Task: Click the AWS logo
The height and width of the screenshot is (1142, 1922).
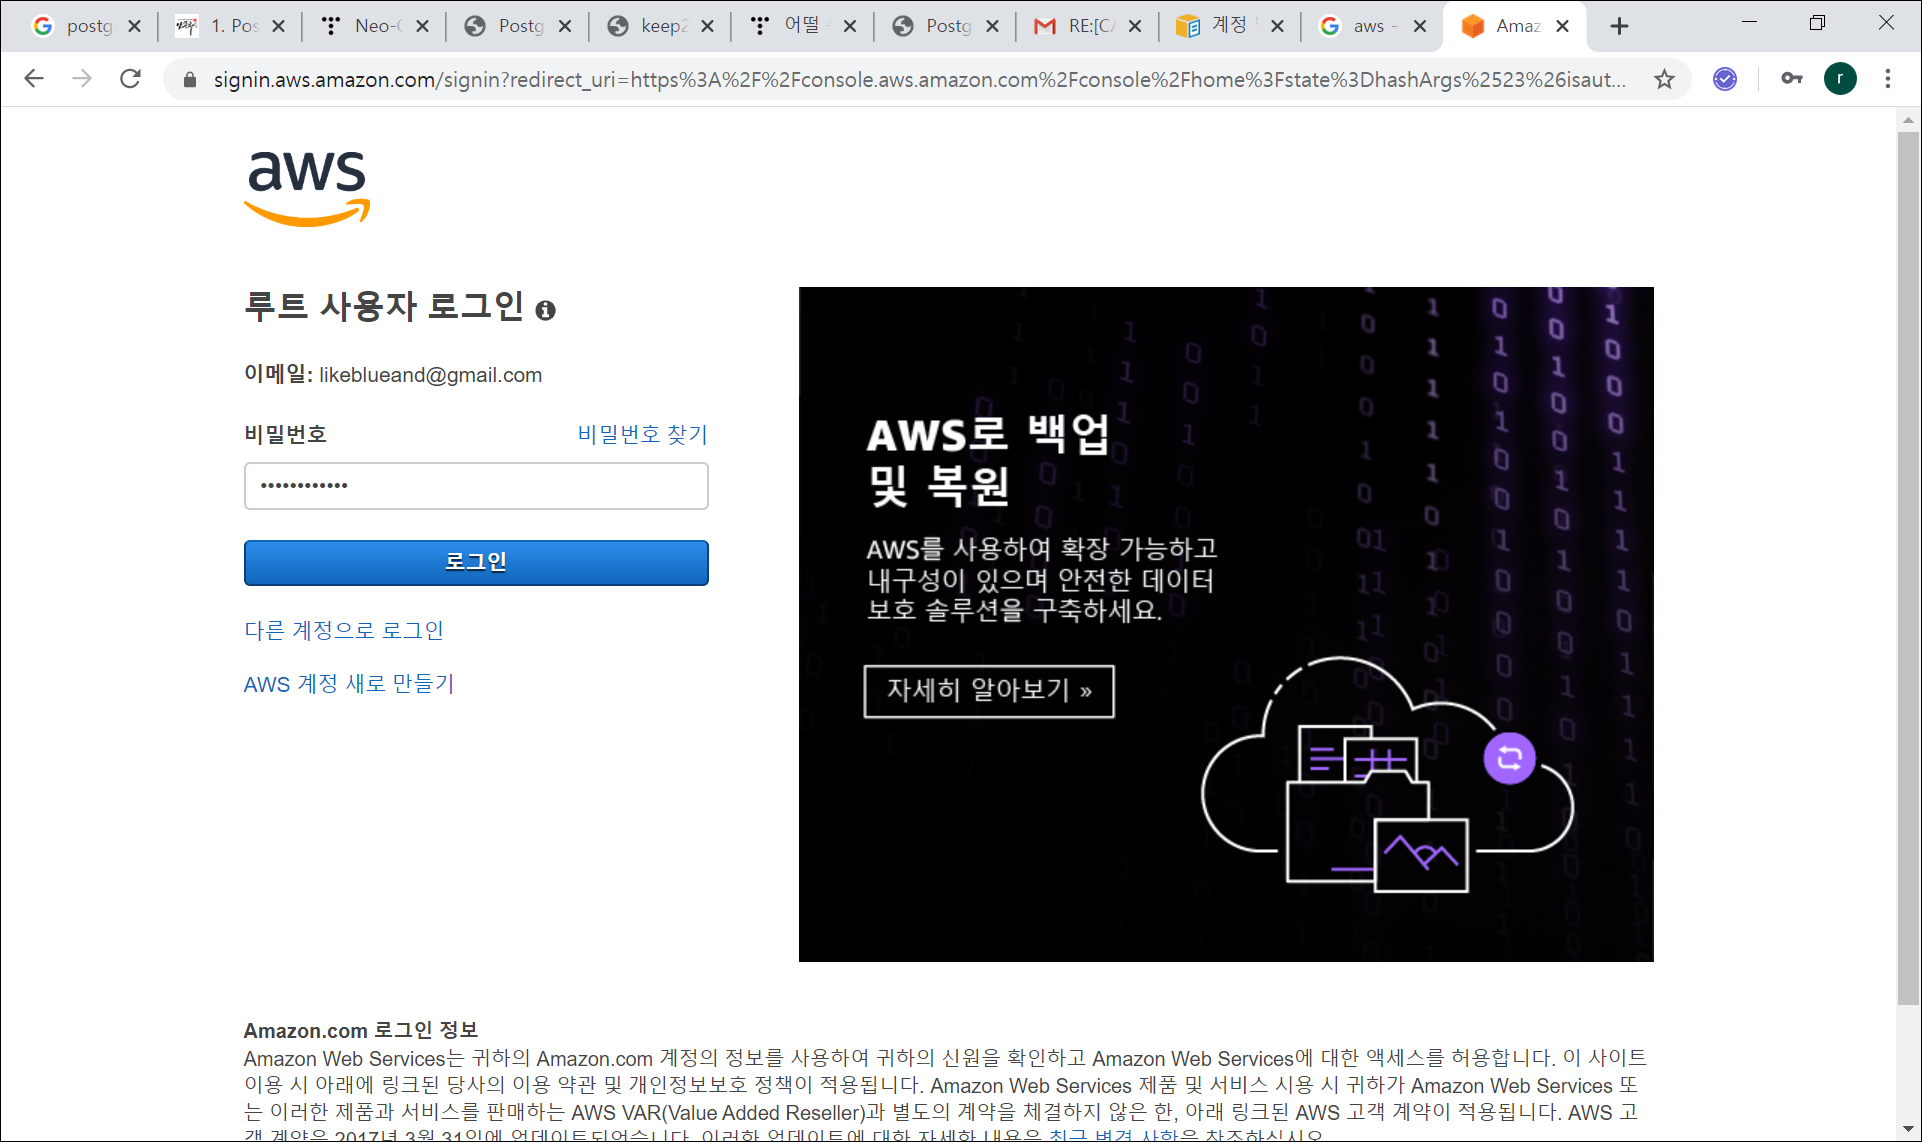Action: [308, 187]
